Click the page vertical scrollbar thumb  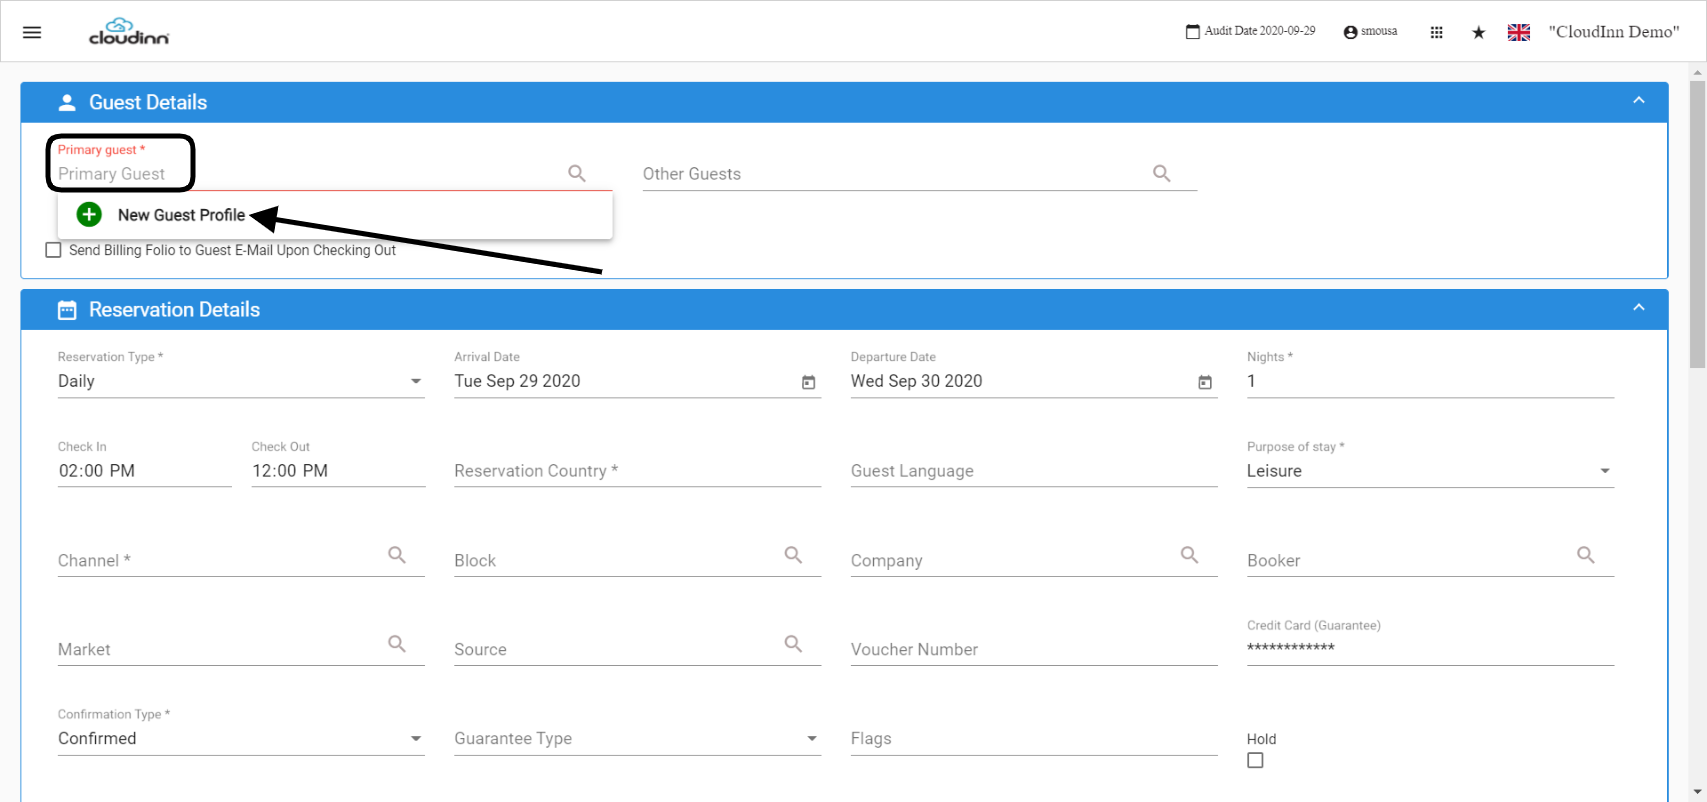[x=1697, y=225]
